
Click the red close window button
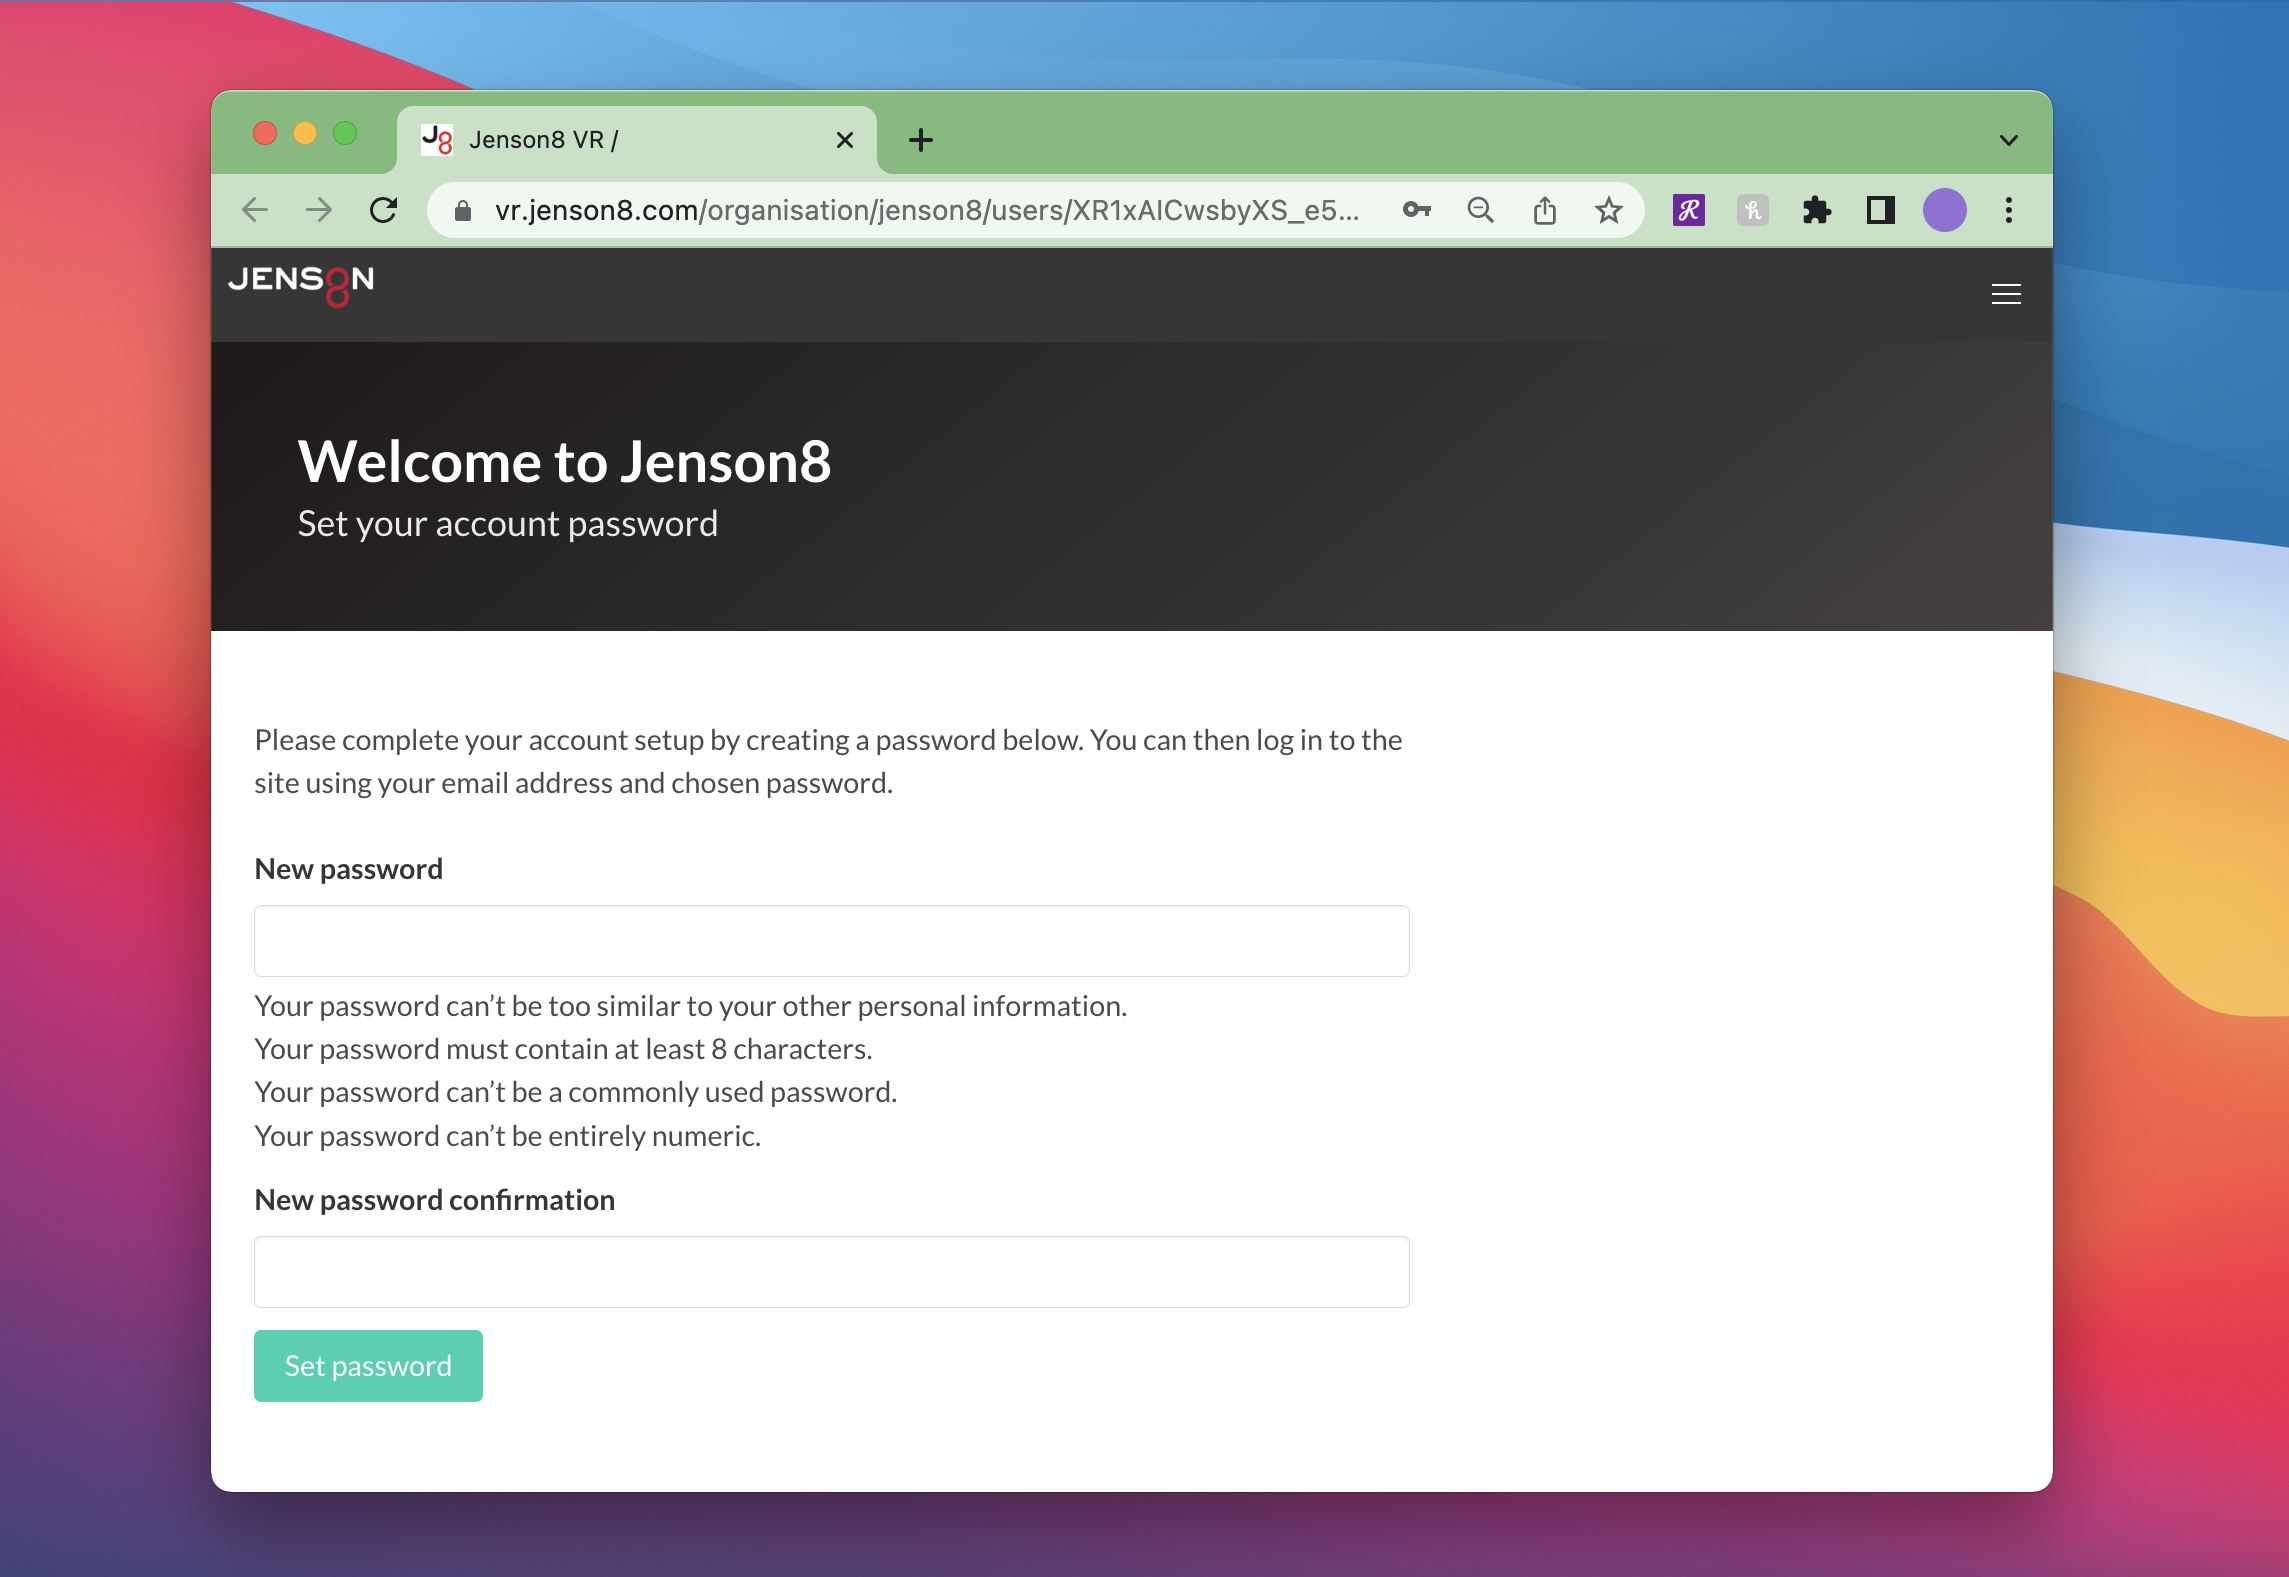265,133
